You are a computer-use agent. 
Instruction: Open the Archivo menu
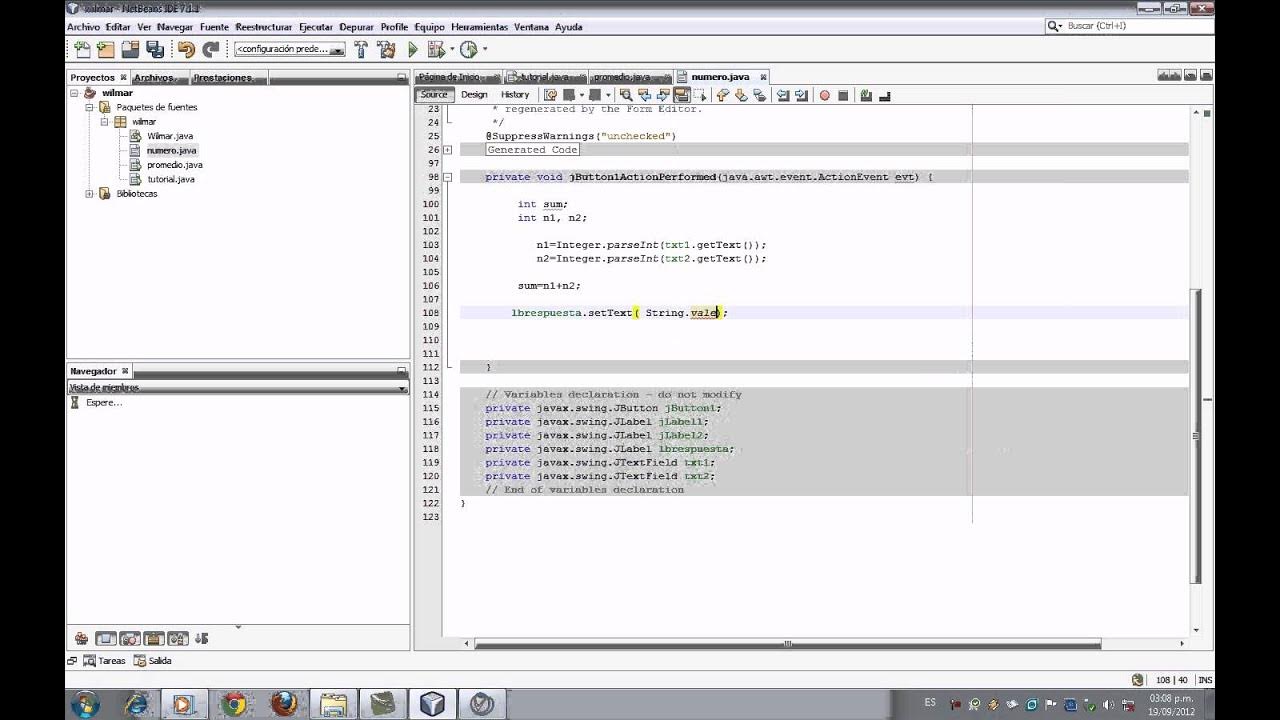coord(83,27)
